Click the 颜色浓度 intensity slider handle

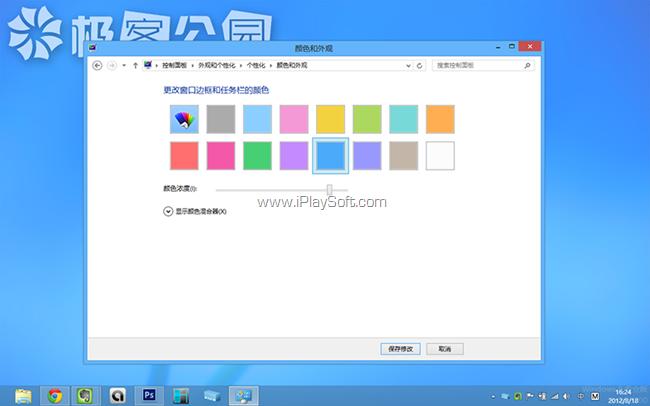click(x=329, y=188)
